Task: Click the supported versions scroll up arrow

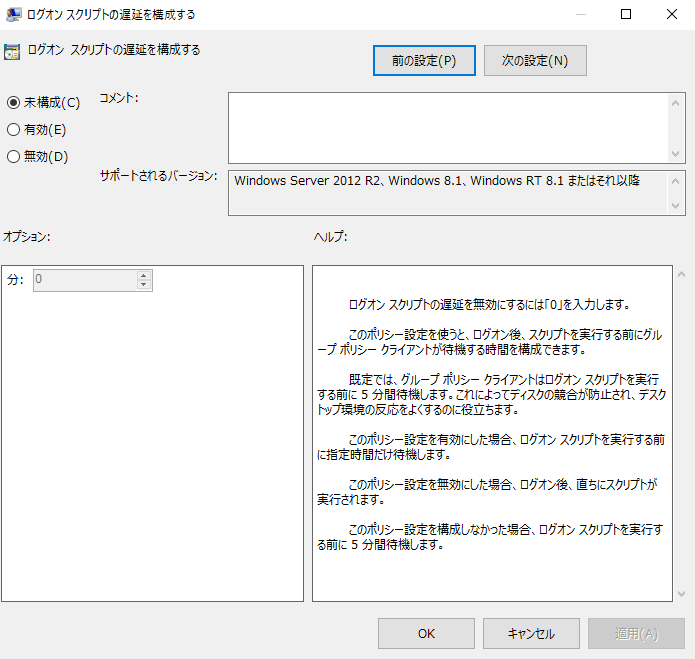Action: point(675,181)
